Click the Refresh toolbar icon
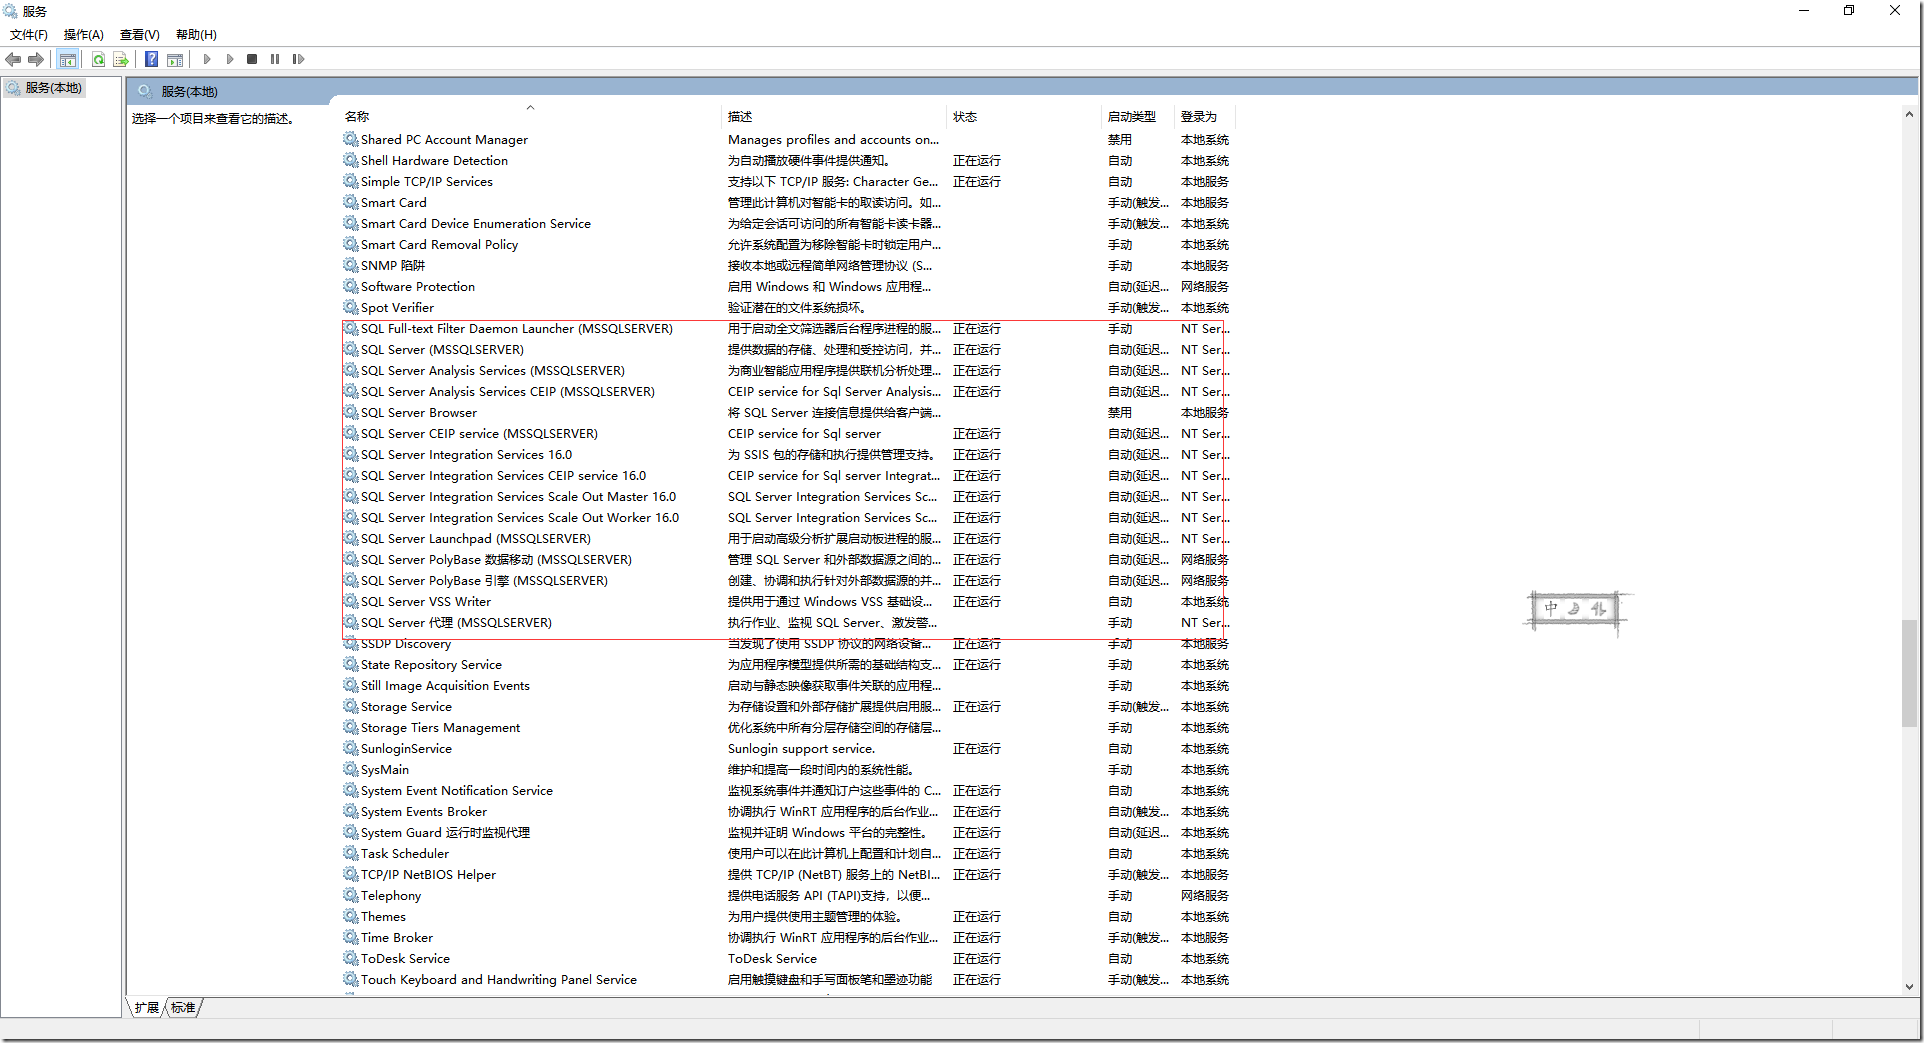 tap(98, 59)
